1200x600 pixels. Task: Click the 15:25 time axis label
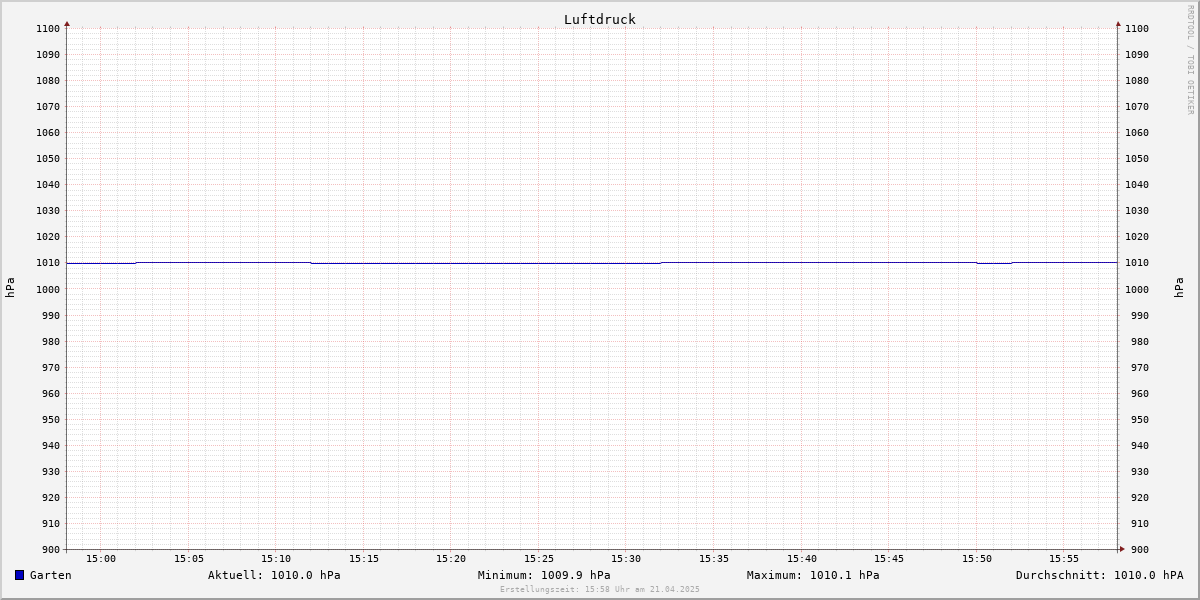pos(539,559)
